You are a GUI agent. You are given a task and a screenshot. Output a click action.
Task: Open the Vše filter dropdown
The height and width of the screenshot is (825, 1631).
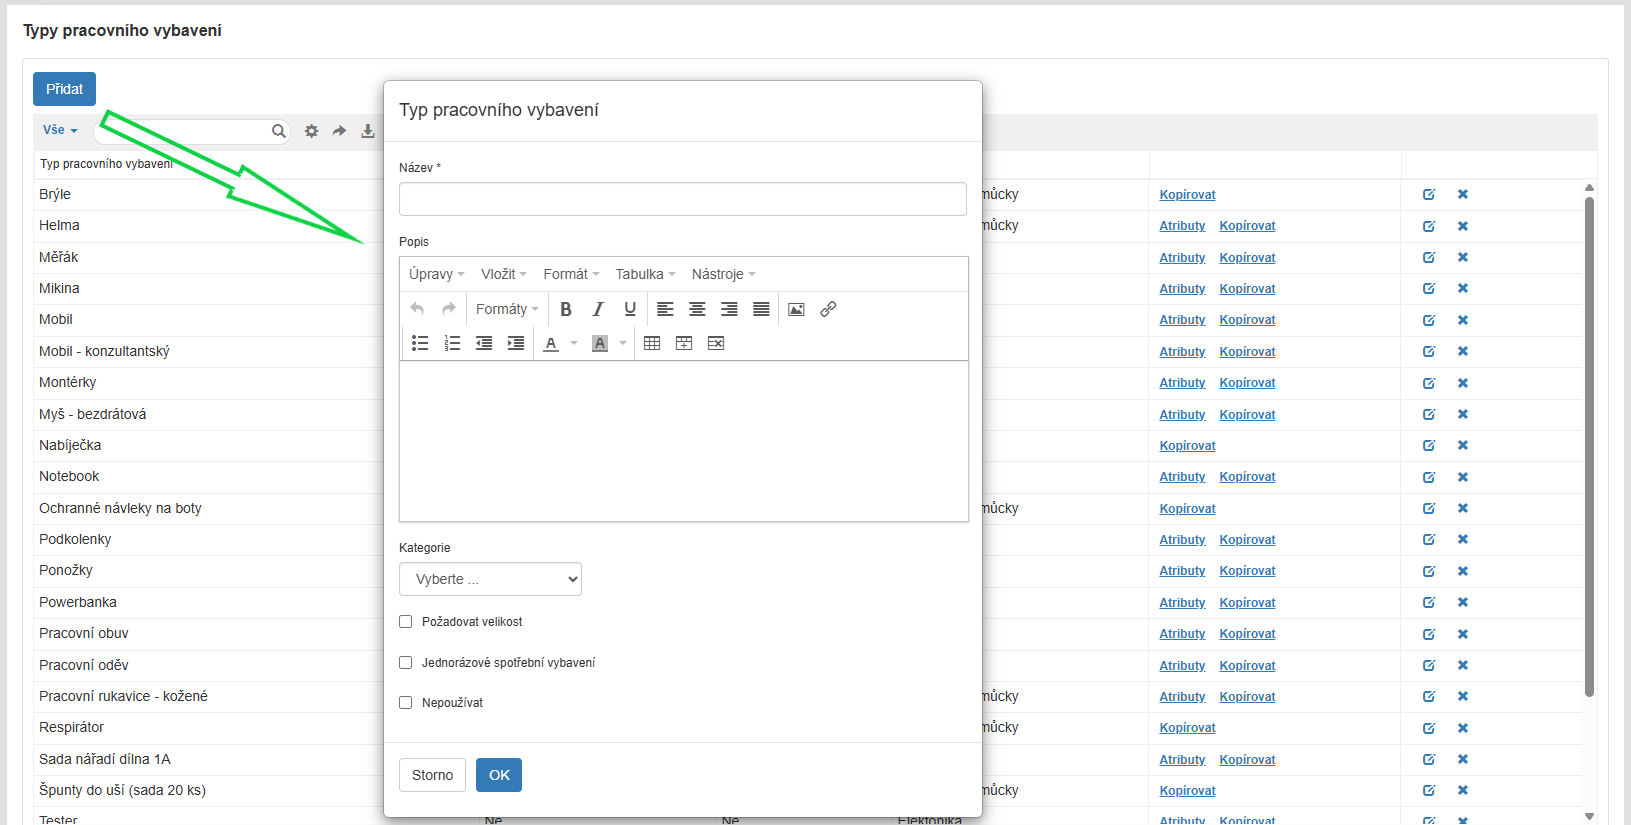tap(60, 130)
